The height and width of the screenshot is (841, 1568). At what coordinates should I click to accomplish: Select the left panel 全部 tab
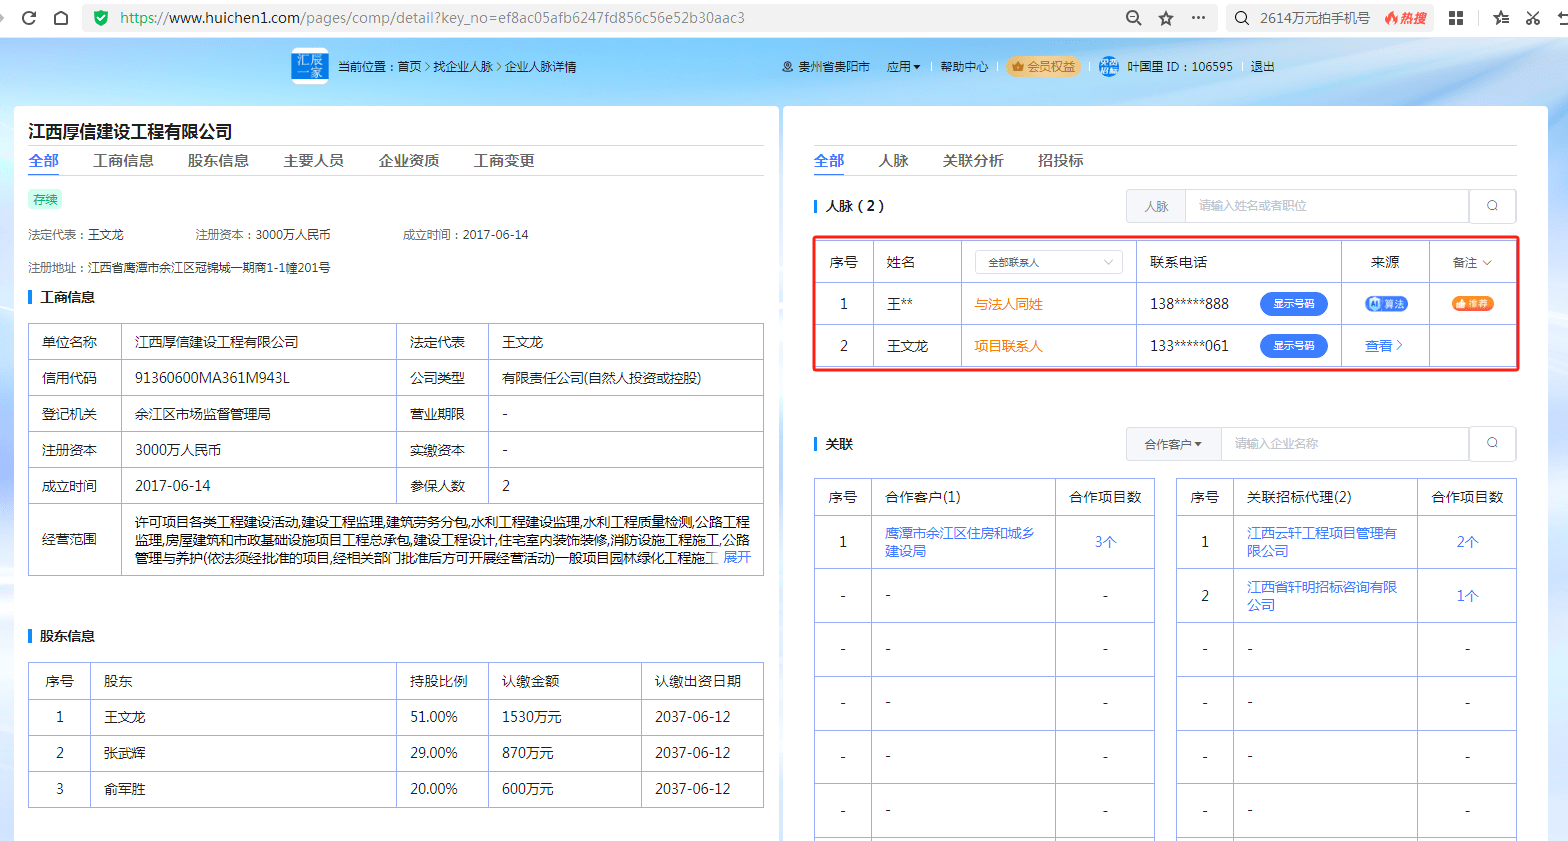[x=43, y=161]
